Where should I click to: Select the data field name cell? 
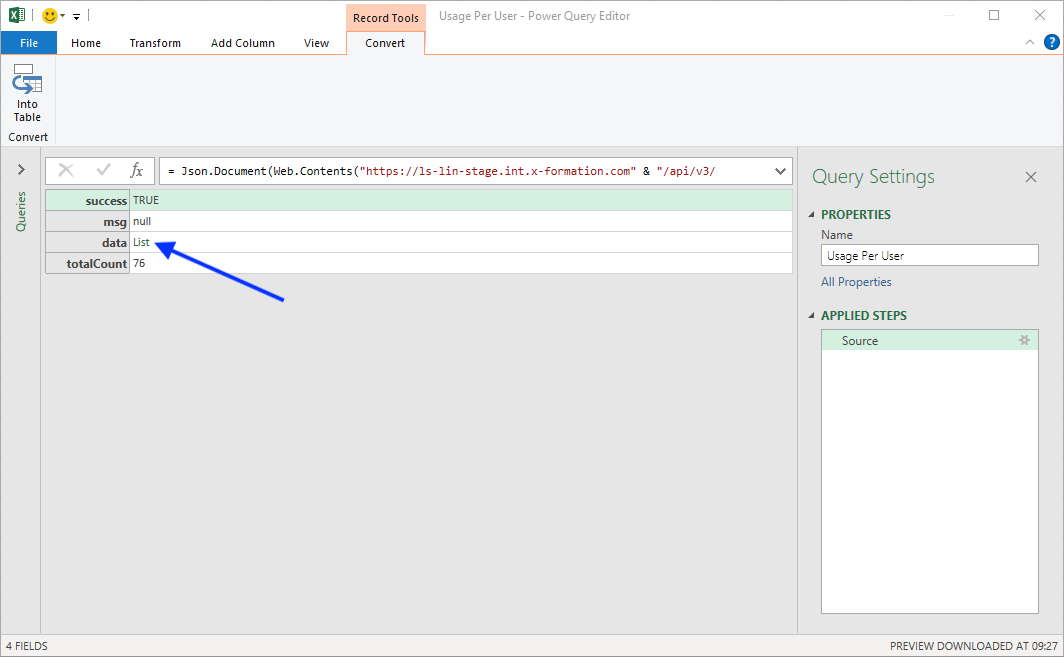88,242
